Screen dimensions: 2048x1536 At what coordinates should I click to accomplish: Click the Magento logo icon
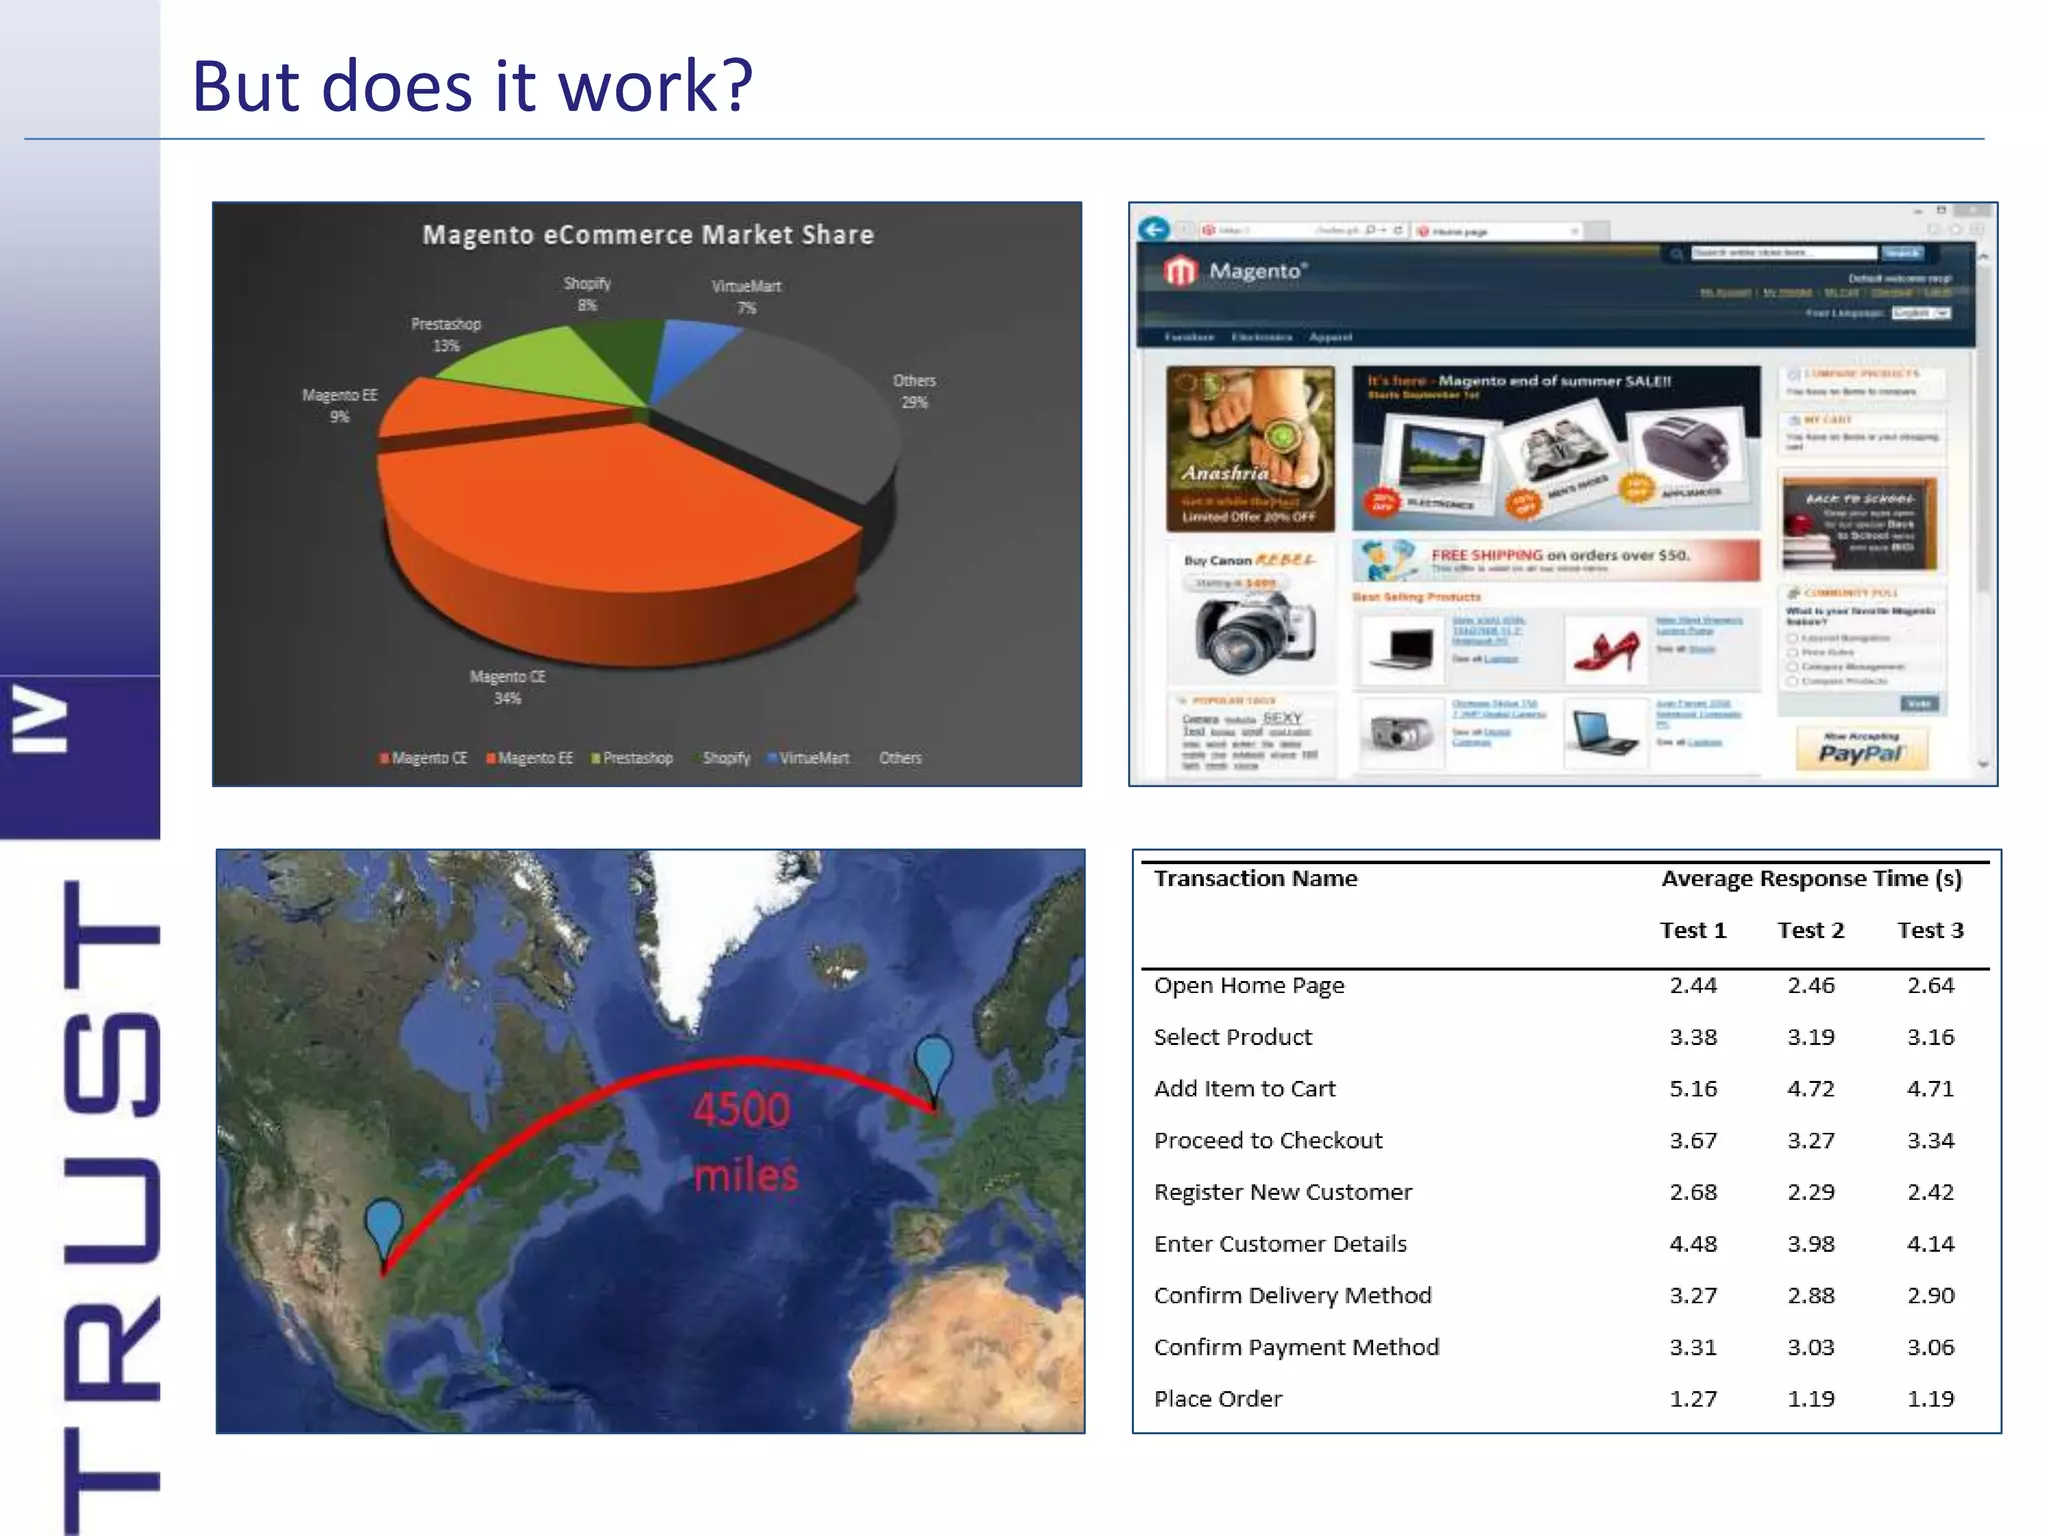pyautogui.click(x=1180, y=271)
